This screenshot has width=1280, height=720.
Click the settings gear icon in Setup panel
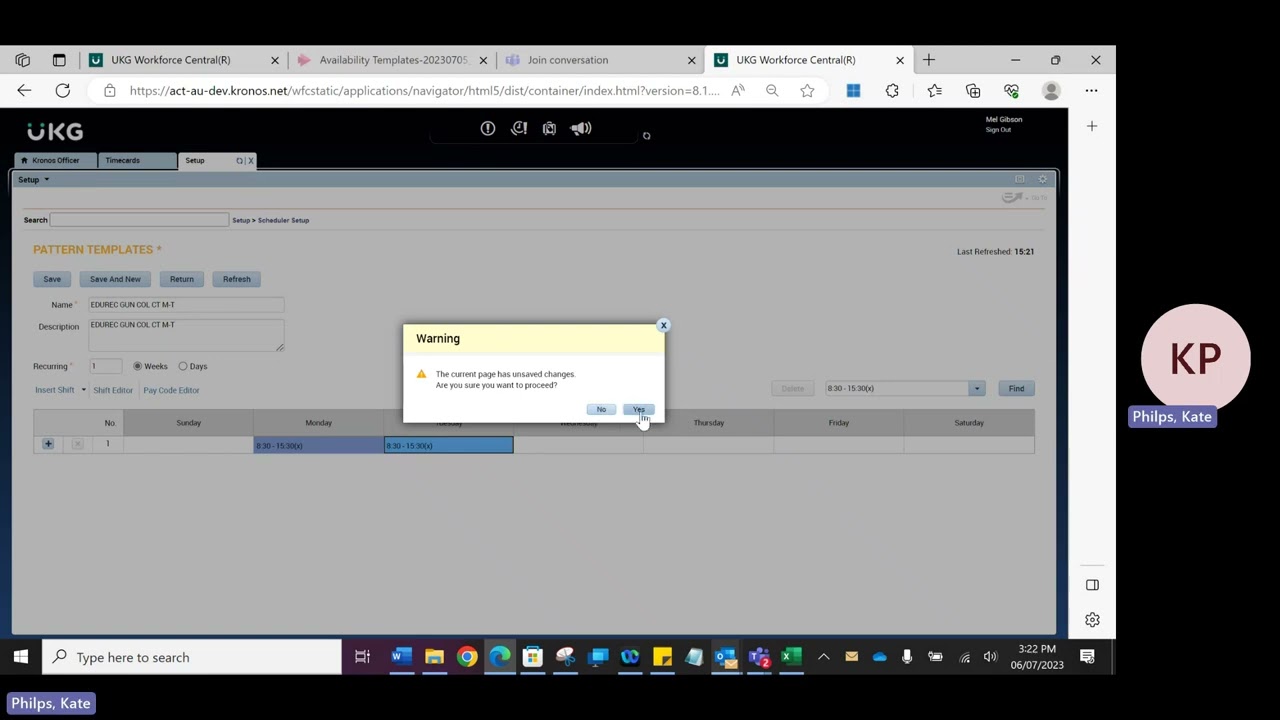[x=1043, y=179]
